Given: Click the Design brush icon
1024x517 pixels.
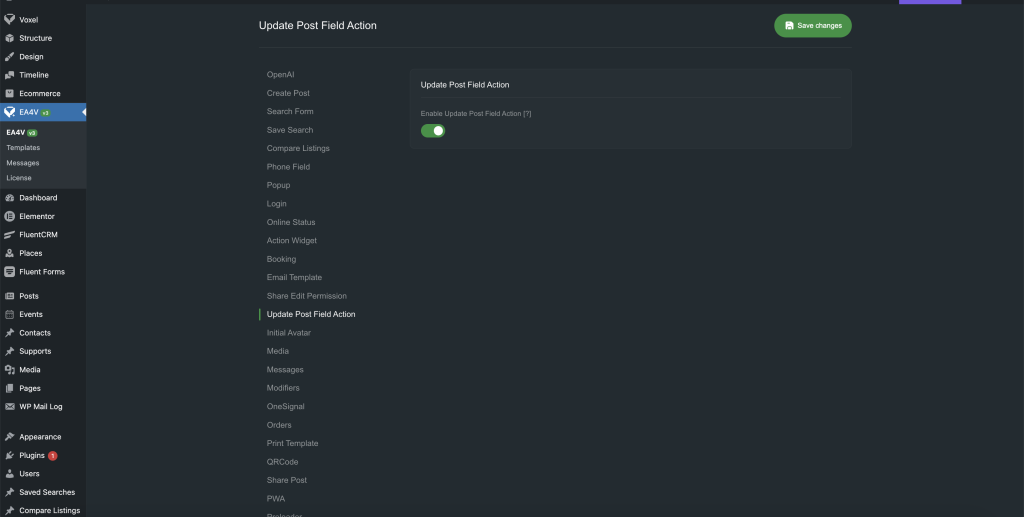Looking at the screenshot, I should coord(9,57).
